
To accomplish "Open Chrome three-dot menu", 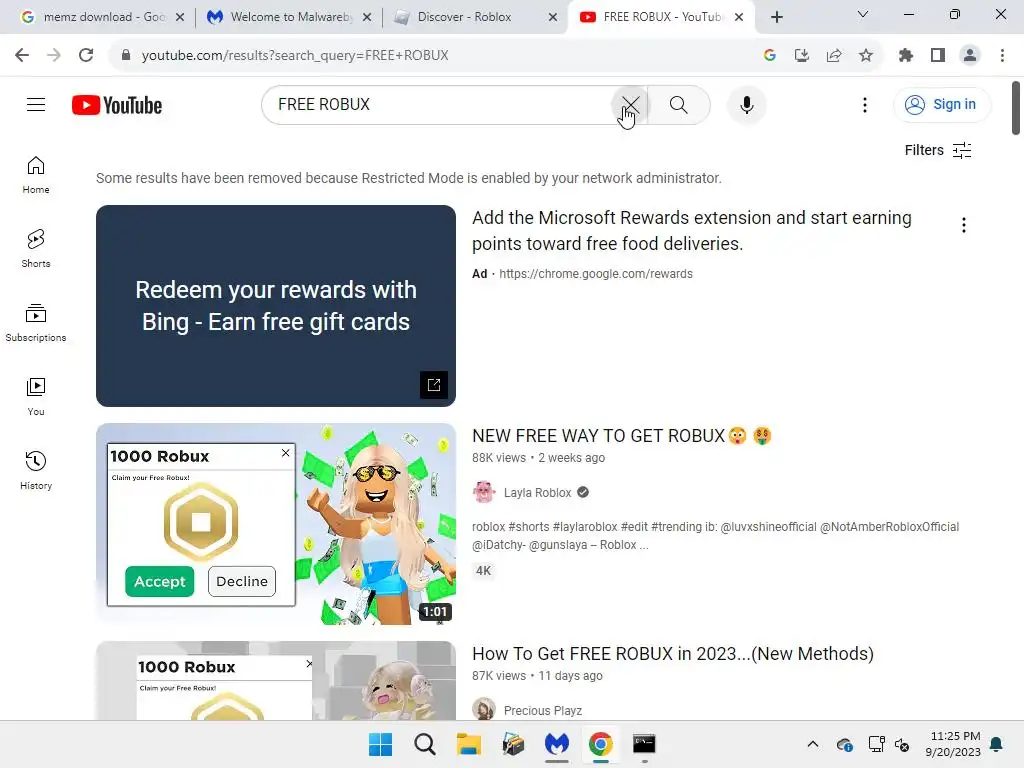I will coord(1002,55).
